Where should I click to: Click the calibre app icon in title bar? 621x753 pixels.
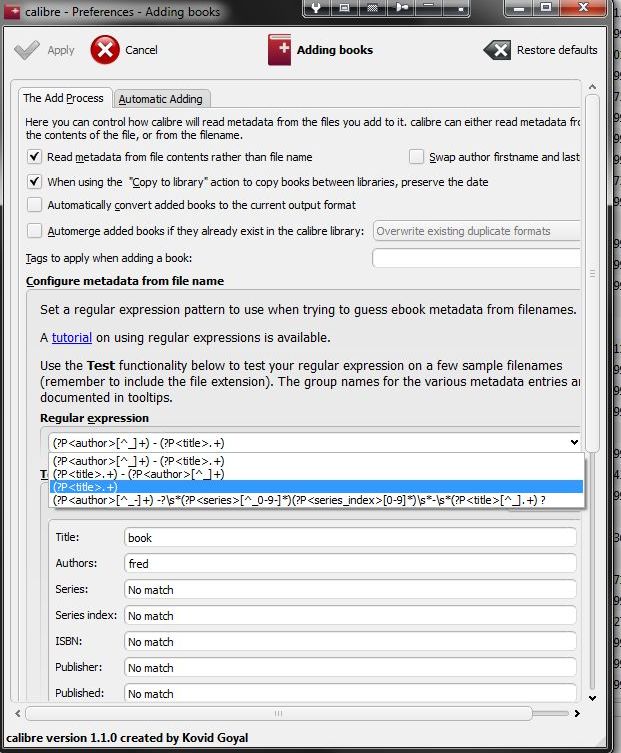(x=12, y=12)
